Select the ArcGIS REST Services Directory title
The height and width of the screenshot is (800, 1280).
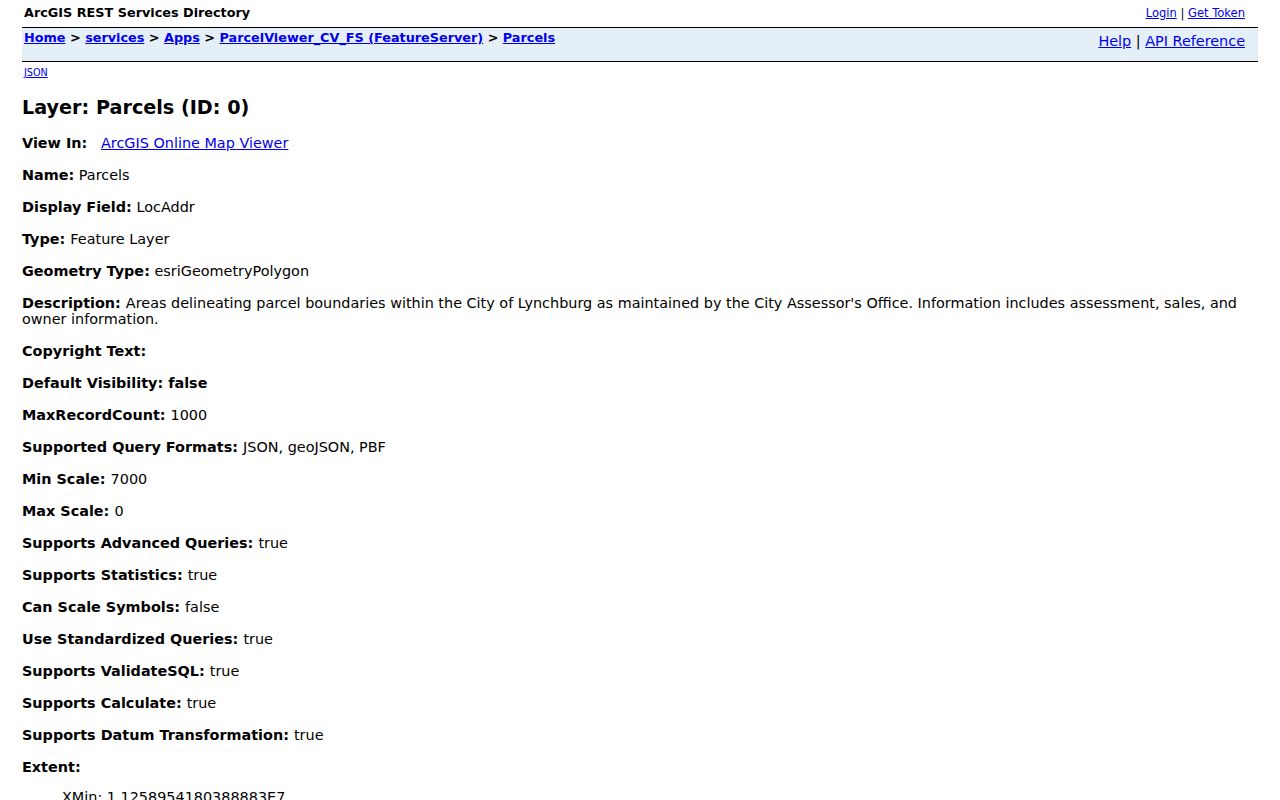137,13
